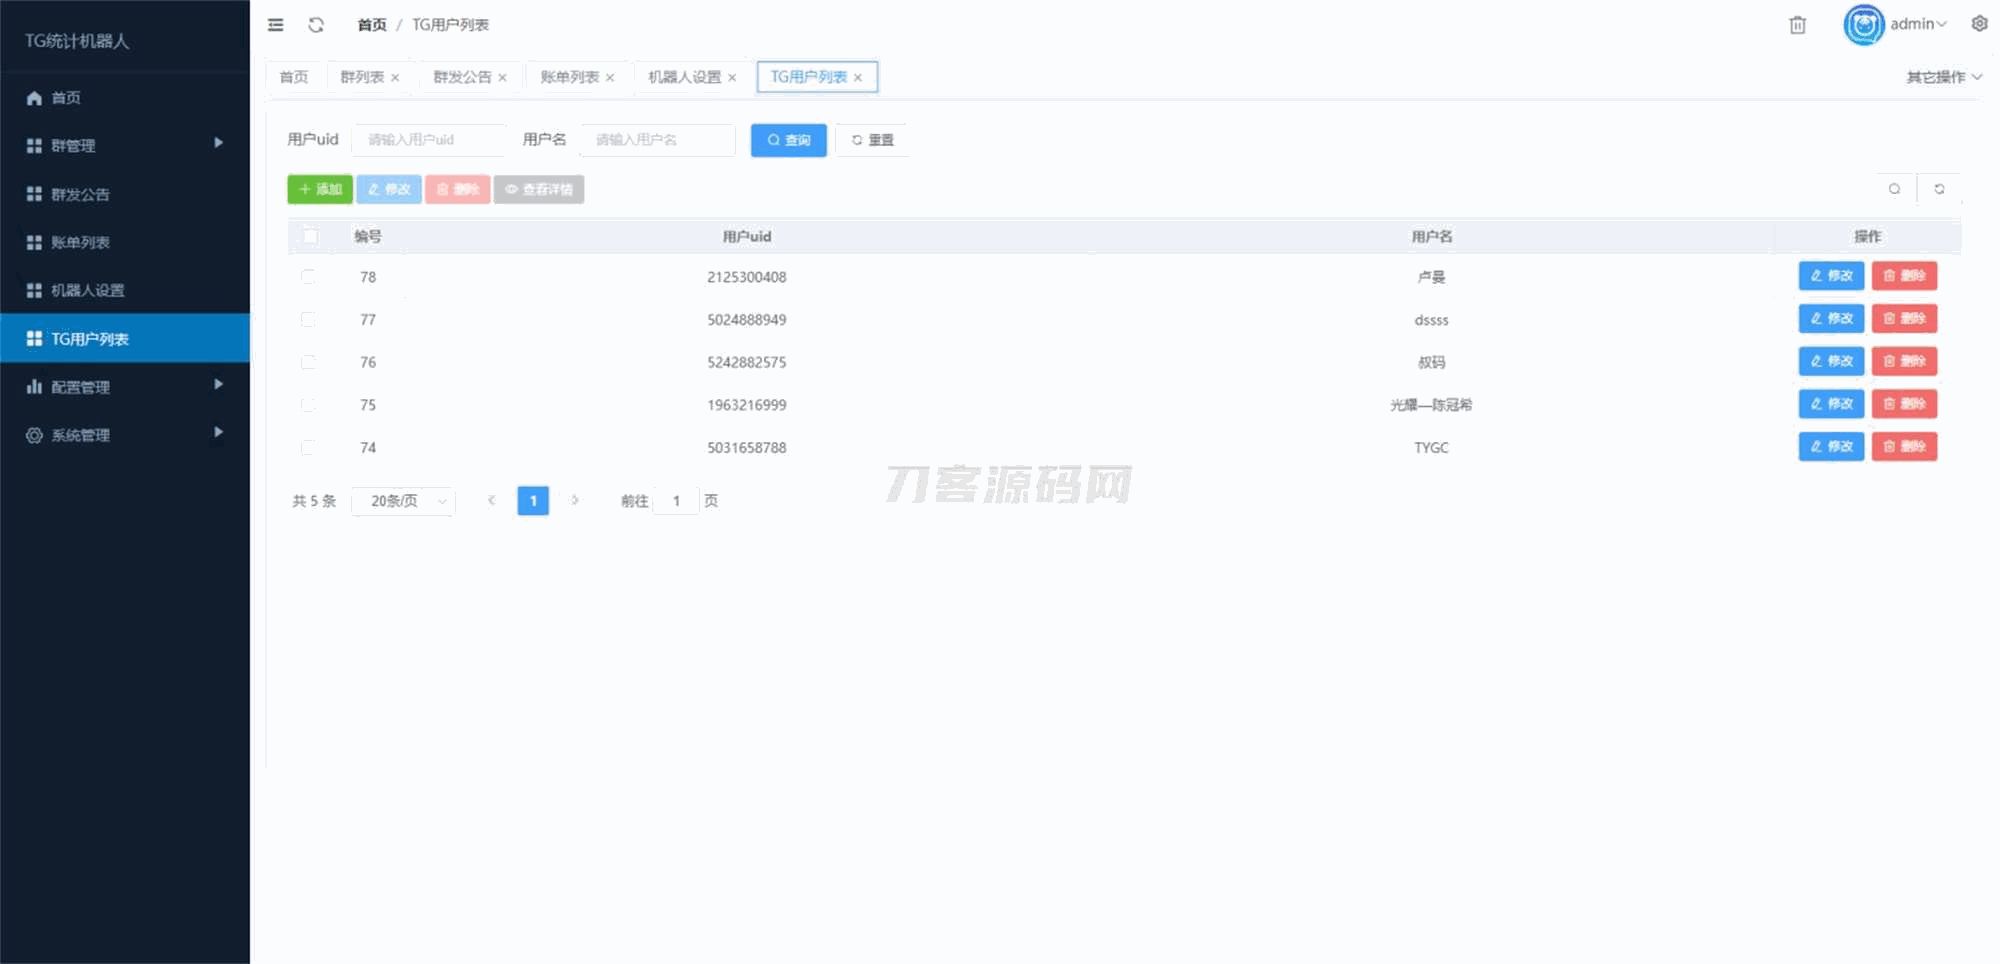The height and width of the screenshot is (964, 2000).
Task: Open the 20条/页 page size dropdown
Action: coord(404,501)
